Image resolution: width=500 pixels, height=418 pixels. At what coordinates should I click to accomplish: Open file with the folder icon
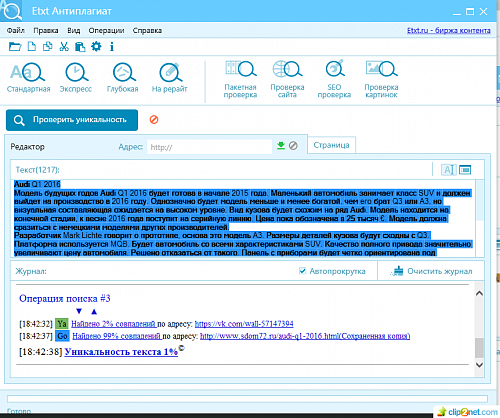[x=15, y=47]
